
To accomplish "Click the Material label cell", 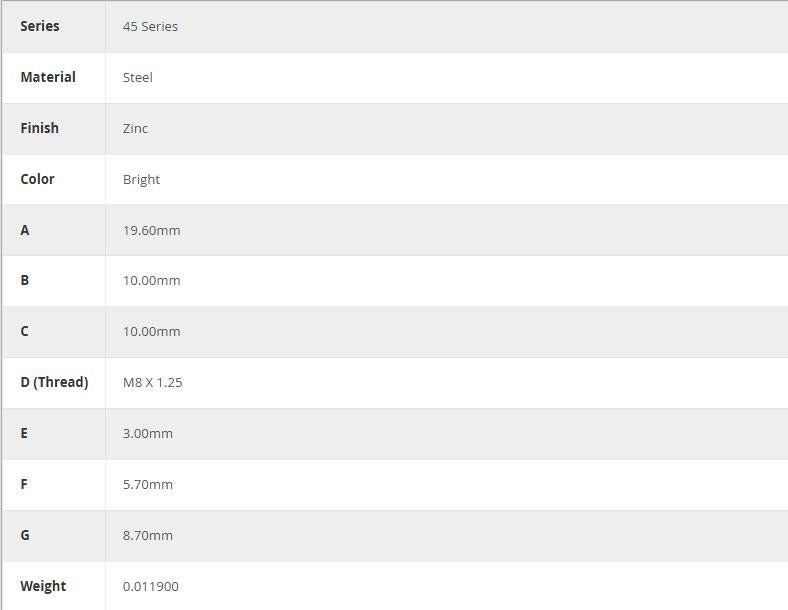I will pyautogui.click(x=48, y=77).
